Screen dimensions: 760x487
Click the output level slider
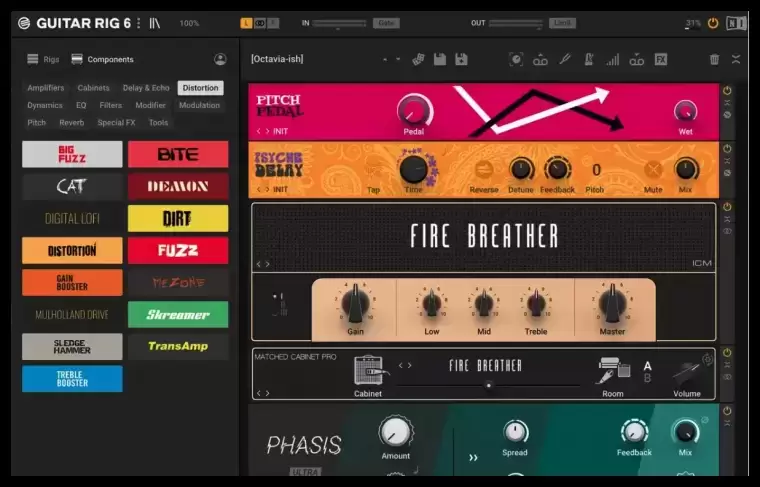click(516, 23)
